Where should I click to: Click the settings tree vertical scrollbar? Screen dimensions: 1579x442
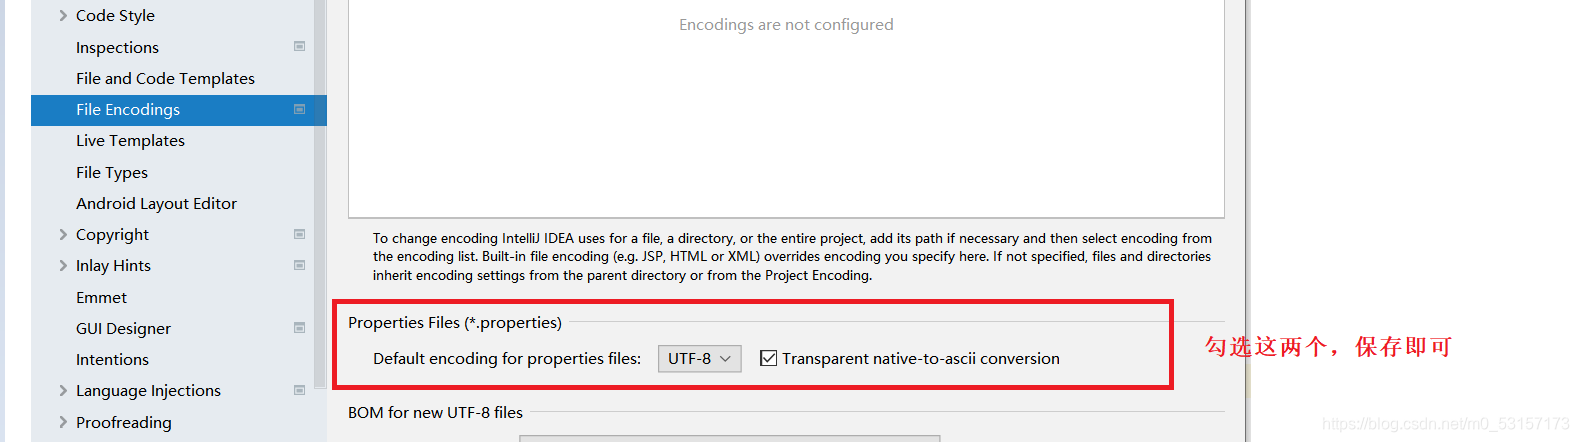click(x=320, y=194)
